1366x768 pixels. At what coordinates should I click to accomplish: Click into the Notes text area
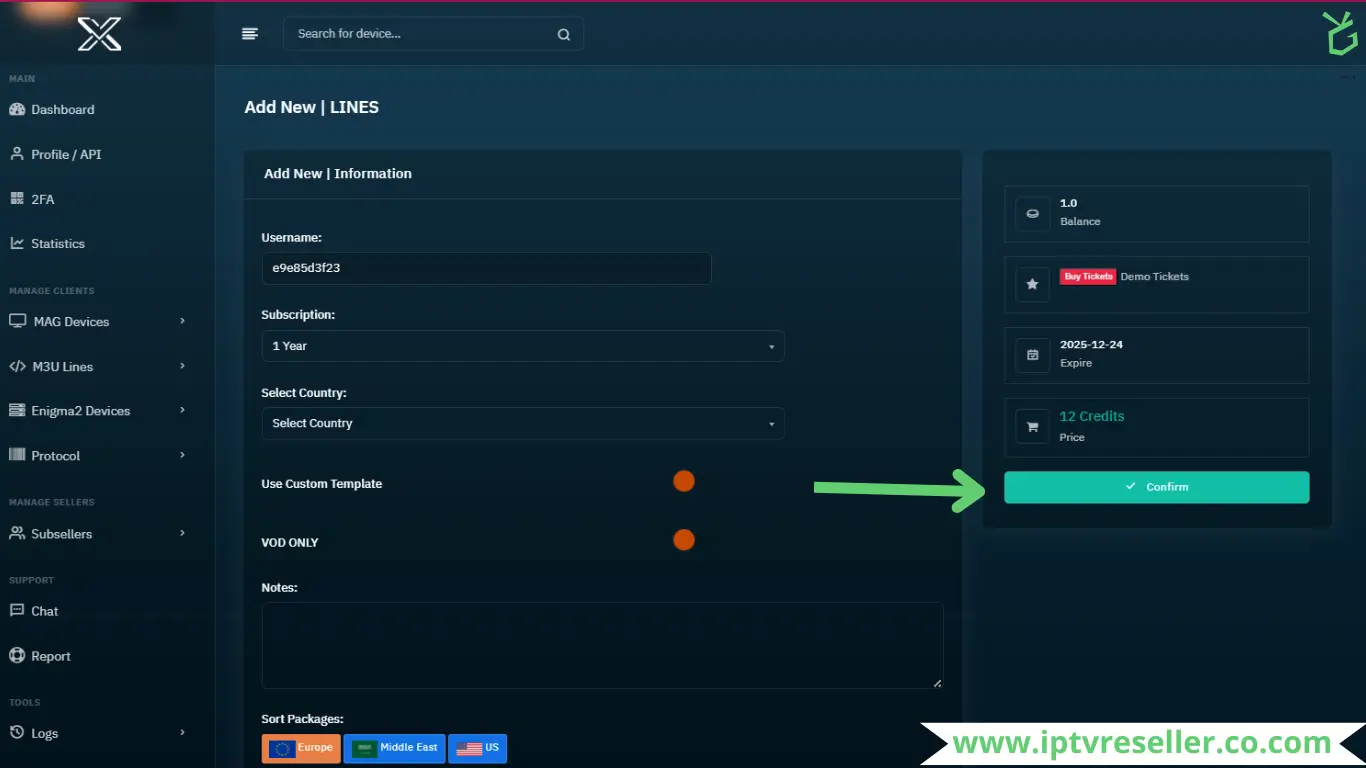[x=602, y=645]
